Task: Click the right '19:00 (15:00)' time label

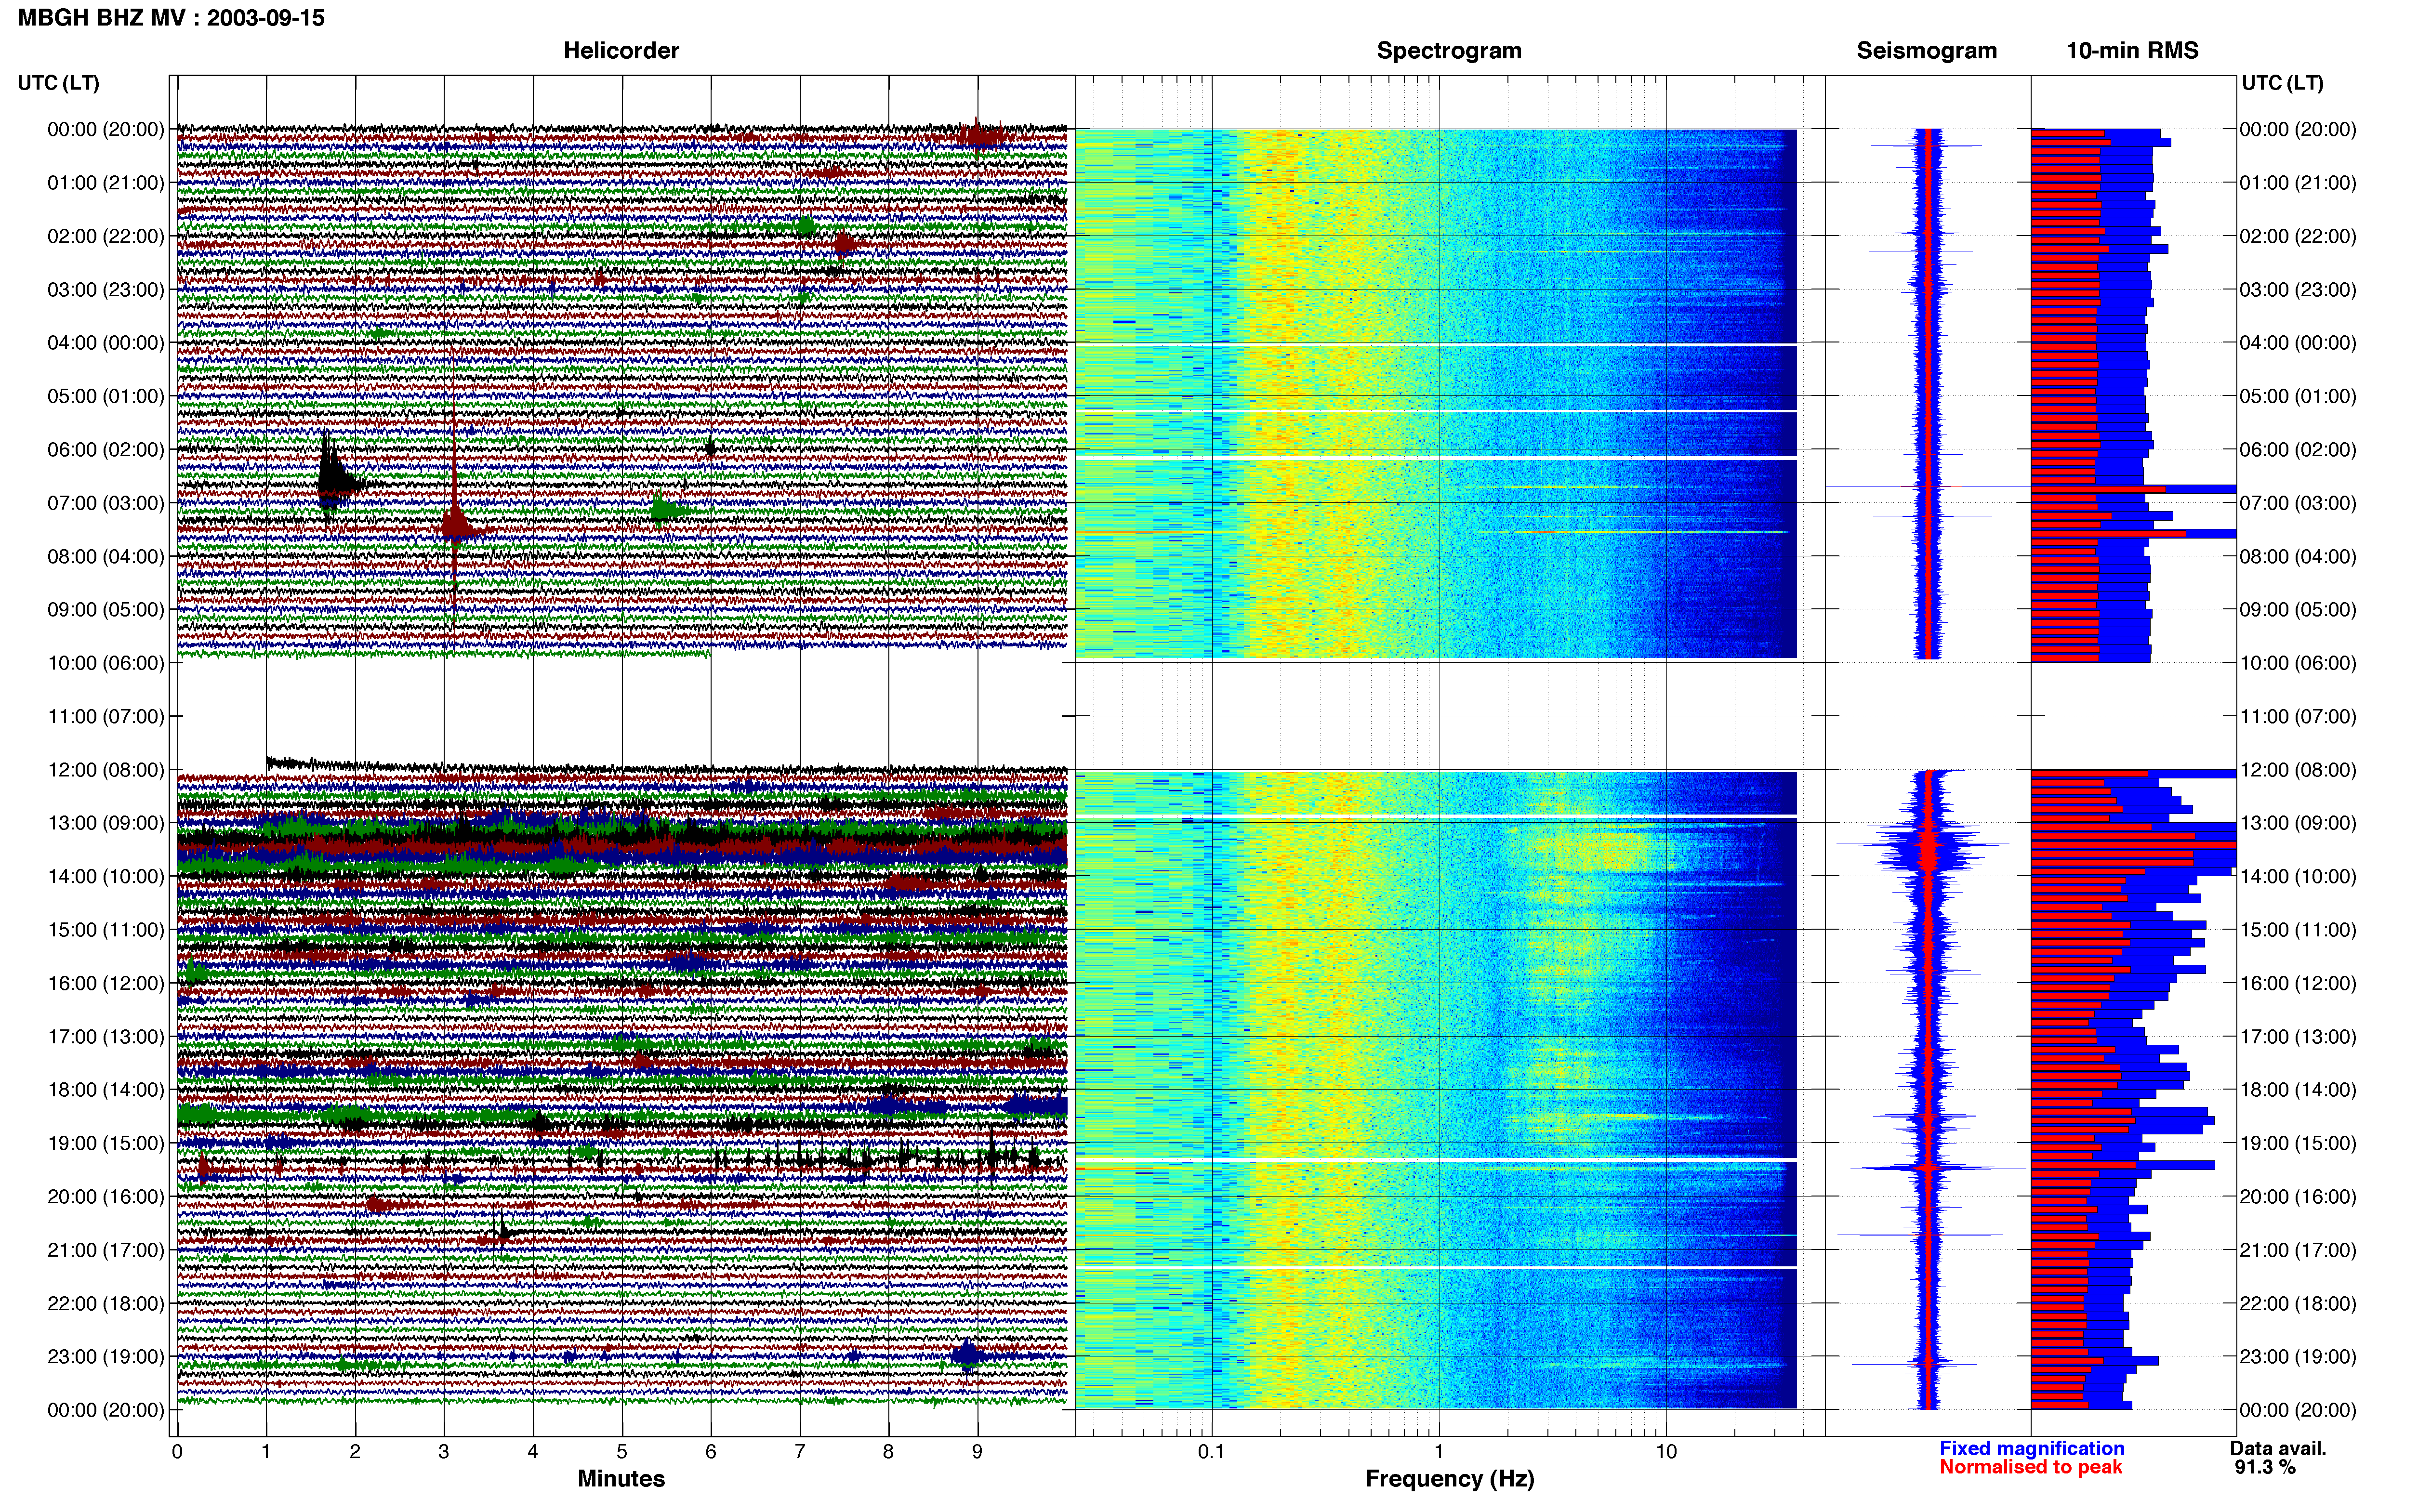Action: click(x=2298, y=1143)
